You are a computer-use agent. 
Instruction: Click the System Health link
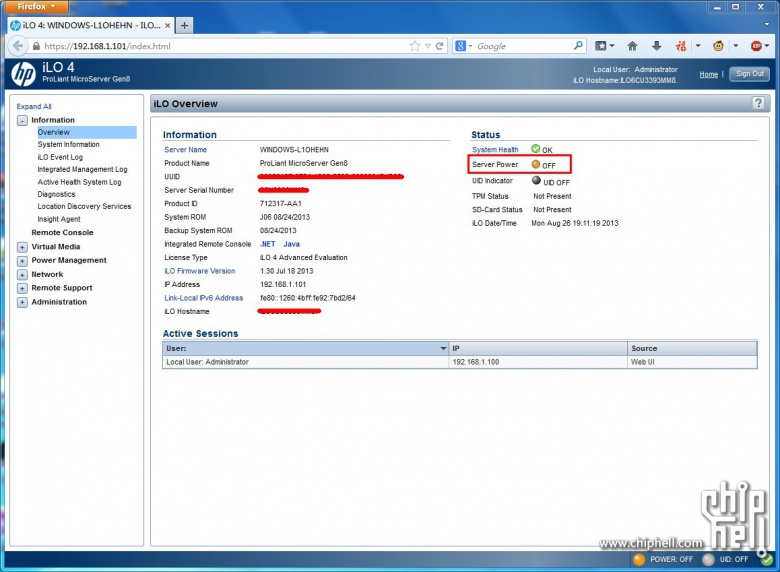tap(495, 150)
